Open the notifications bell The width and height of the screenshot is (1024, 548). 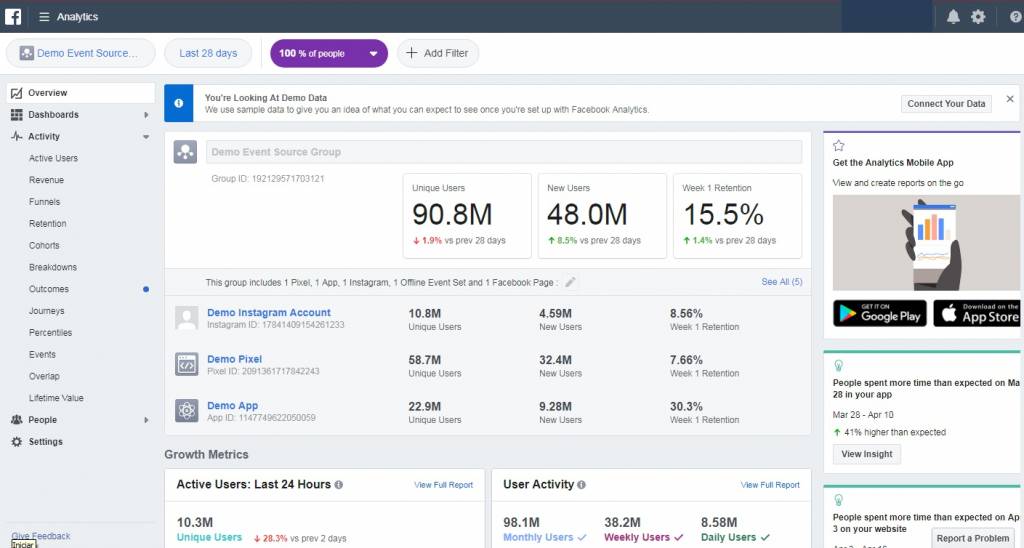pos(953,17)
